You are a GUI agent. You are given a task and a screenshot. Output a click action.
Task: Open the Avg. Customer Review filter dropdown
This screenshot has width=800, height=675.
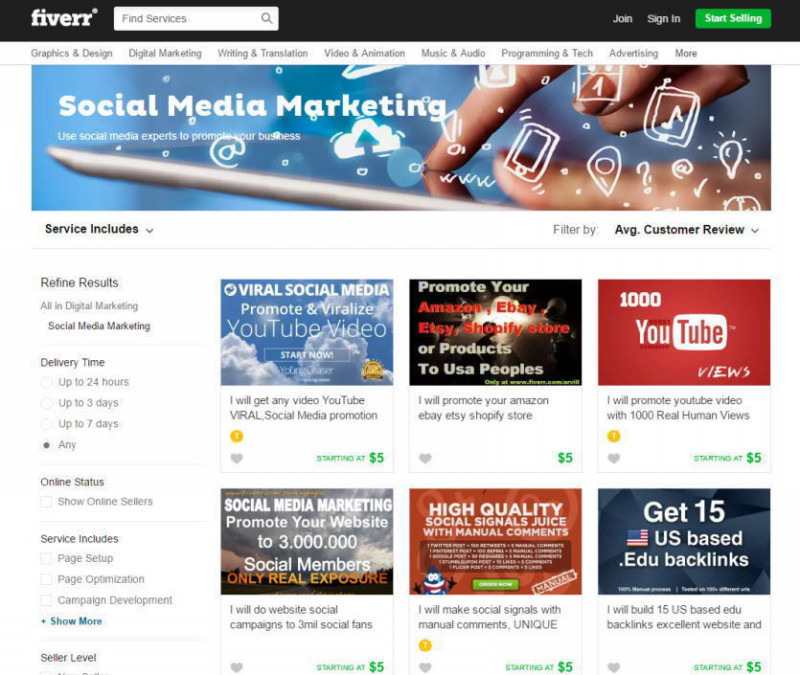click(687, 230)
